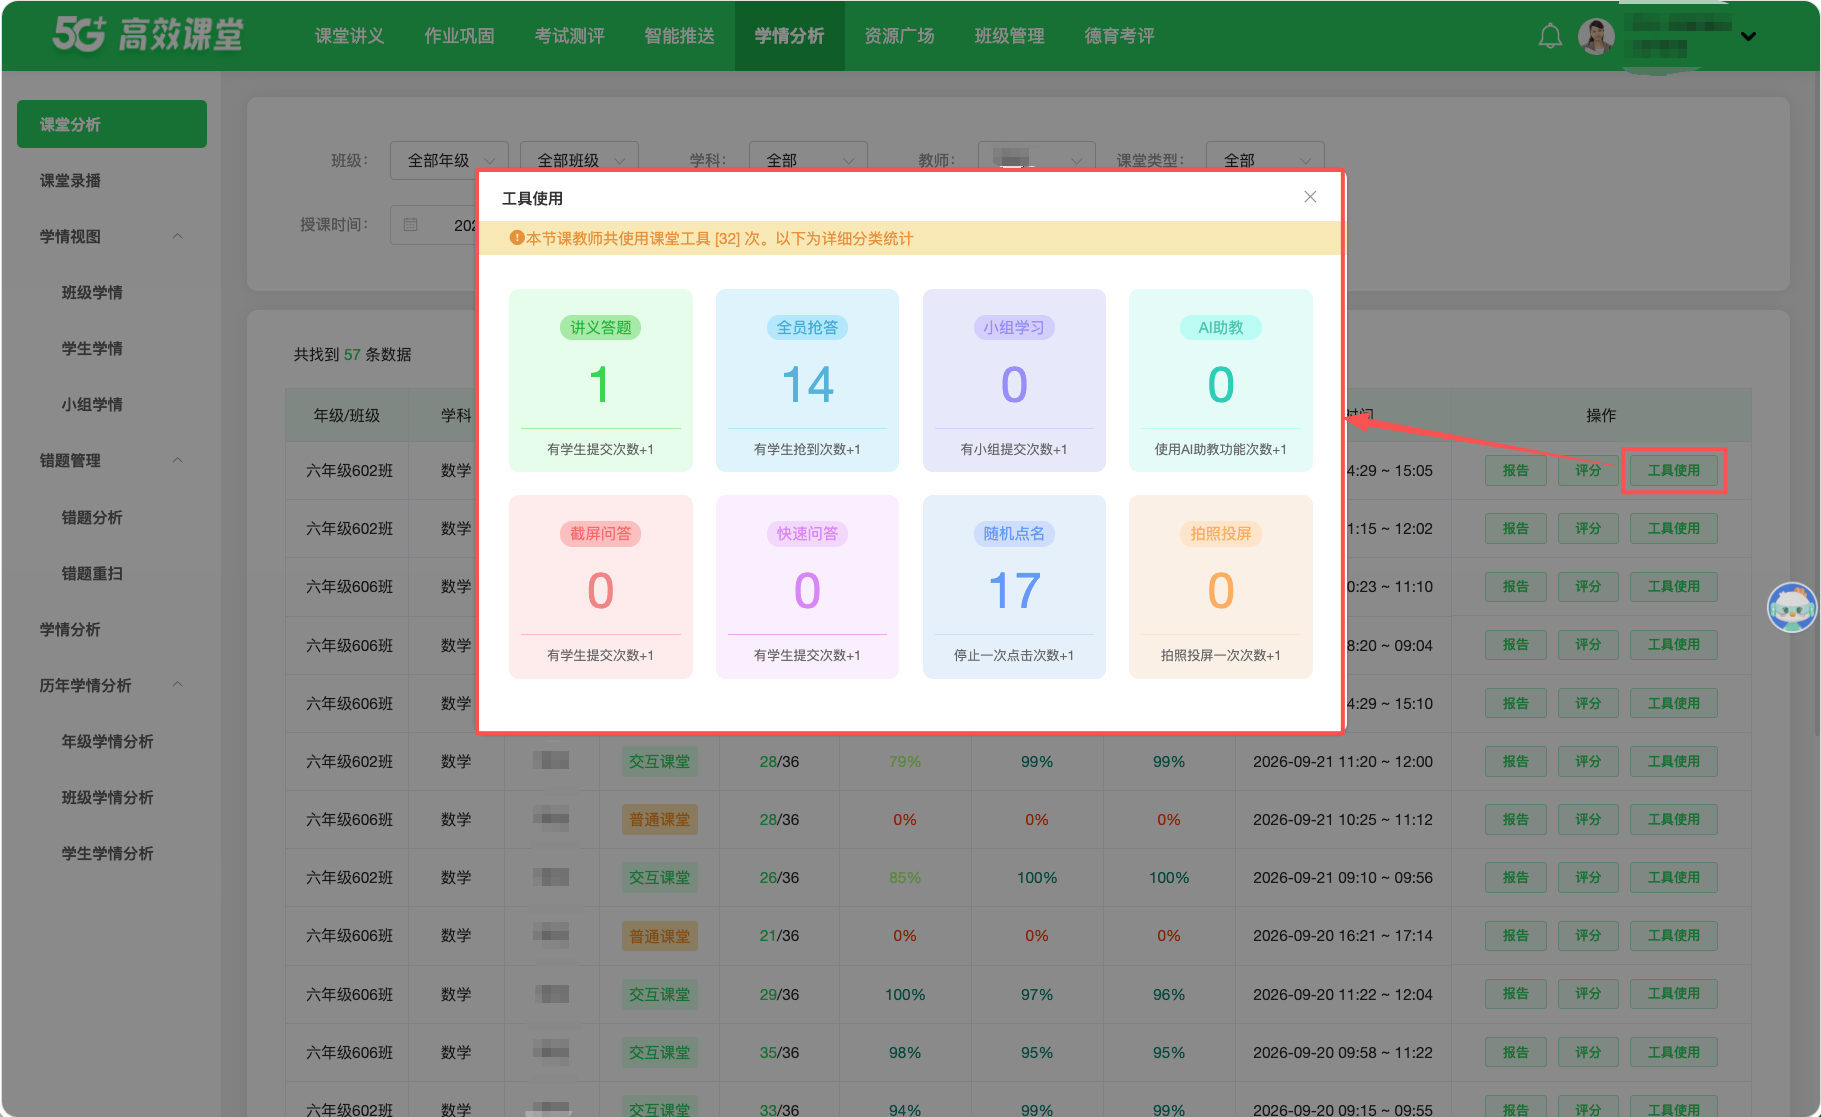Switch to 资源广场 menu
The height and width of the screenshot is (1117, 1821).
[899, 36]
